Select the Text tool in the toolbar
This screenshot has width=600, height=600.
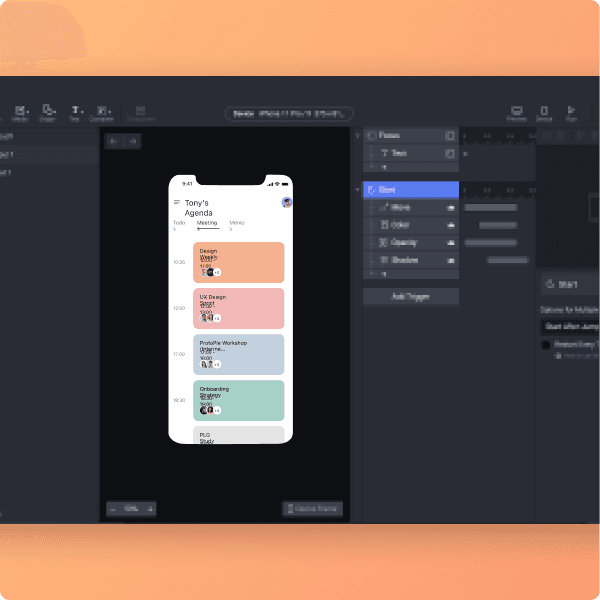coord(75,114)
